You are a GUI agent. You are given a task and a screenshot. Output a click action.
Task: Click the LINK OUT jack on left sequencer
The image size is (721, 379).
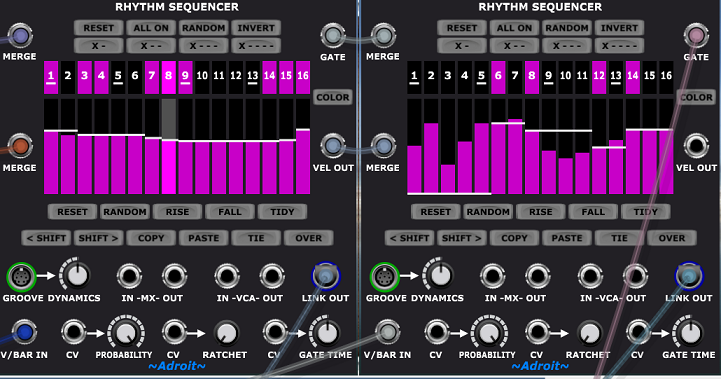pos(326,276)
